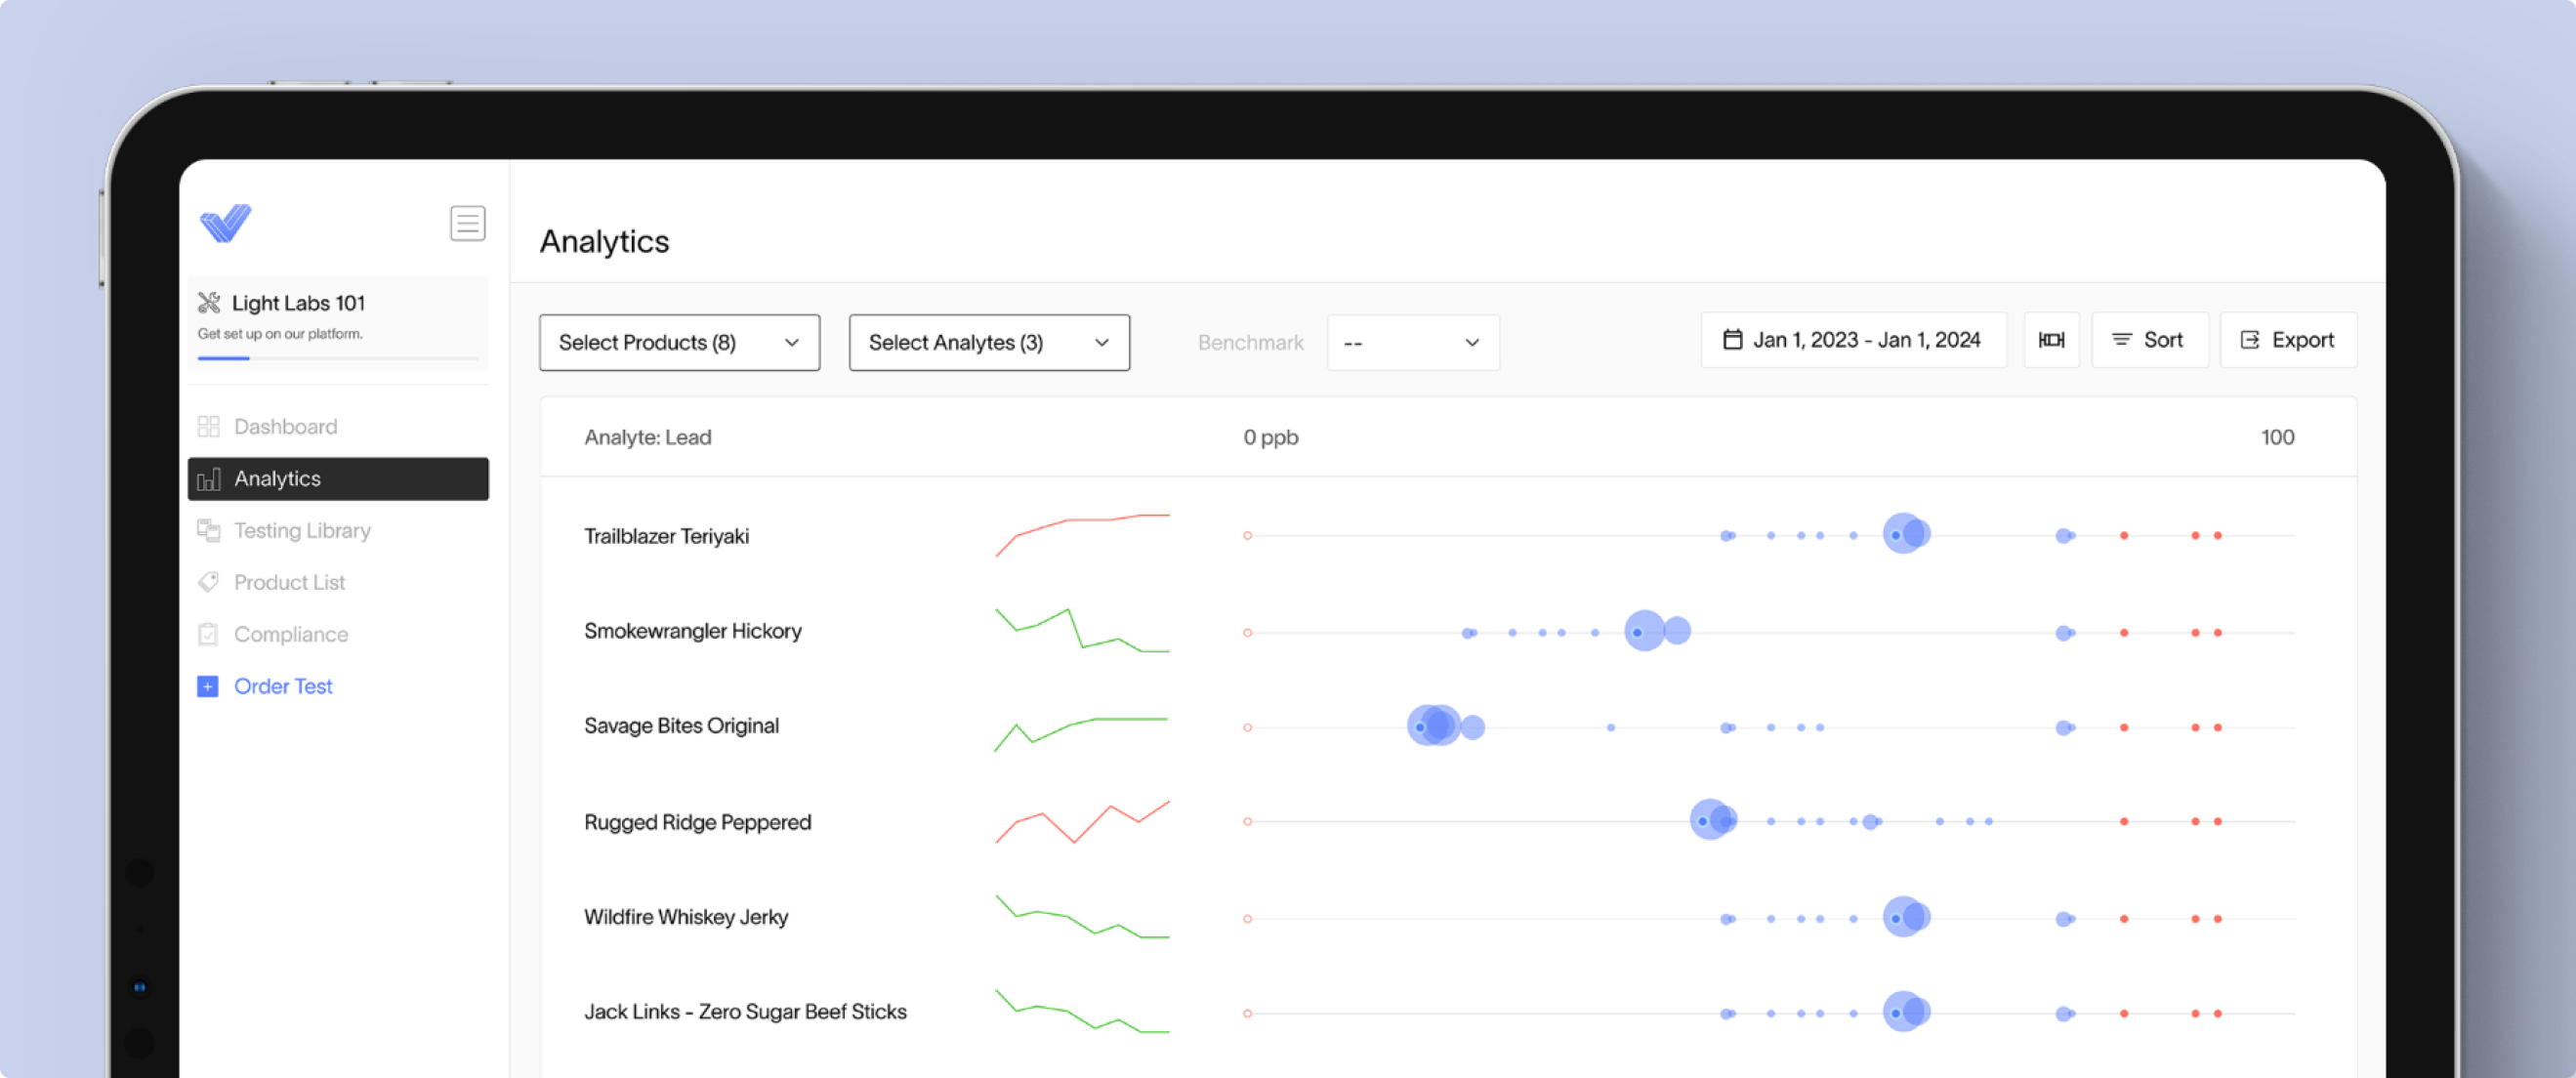2576x1078 pixels.
Task: Click the Light Labs 101 setup progress bar
Action: (x=338, y=358)
